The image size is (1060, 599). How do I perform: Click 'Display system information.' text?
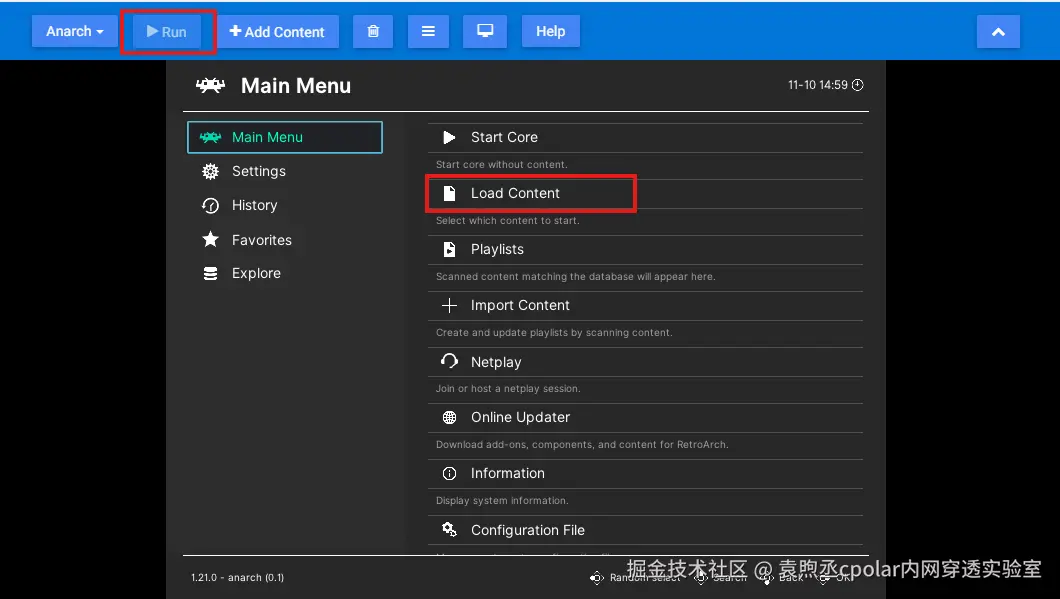[x=502, y=501]
